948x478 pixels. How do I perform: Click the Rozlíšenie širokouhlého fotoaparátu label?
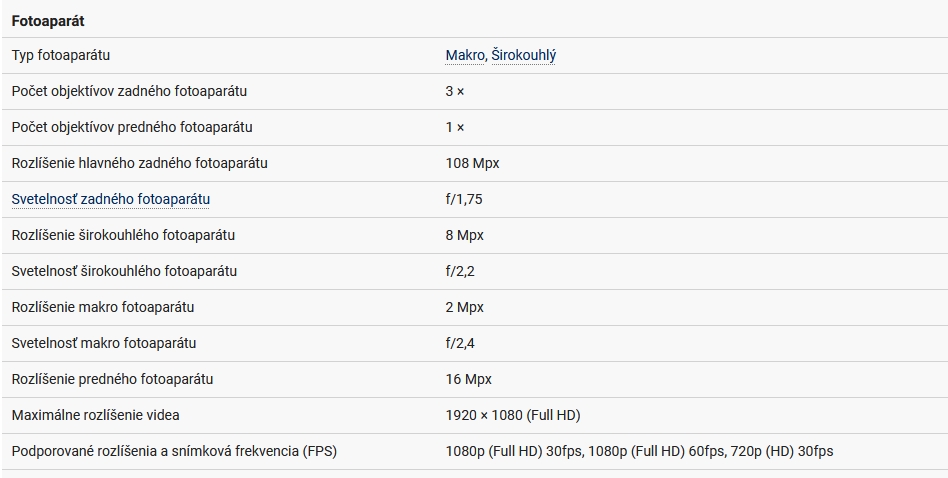pos(124,235)
